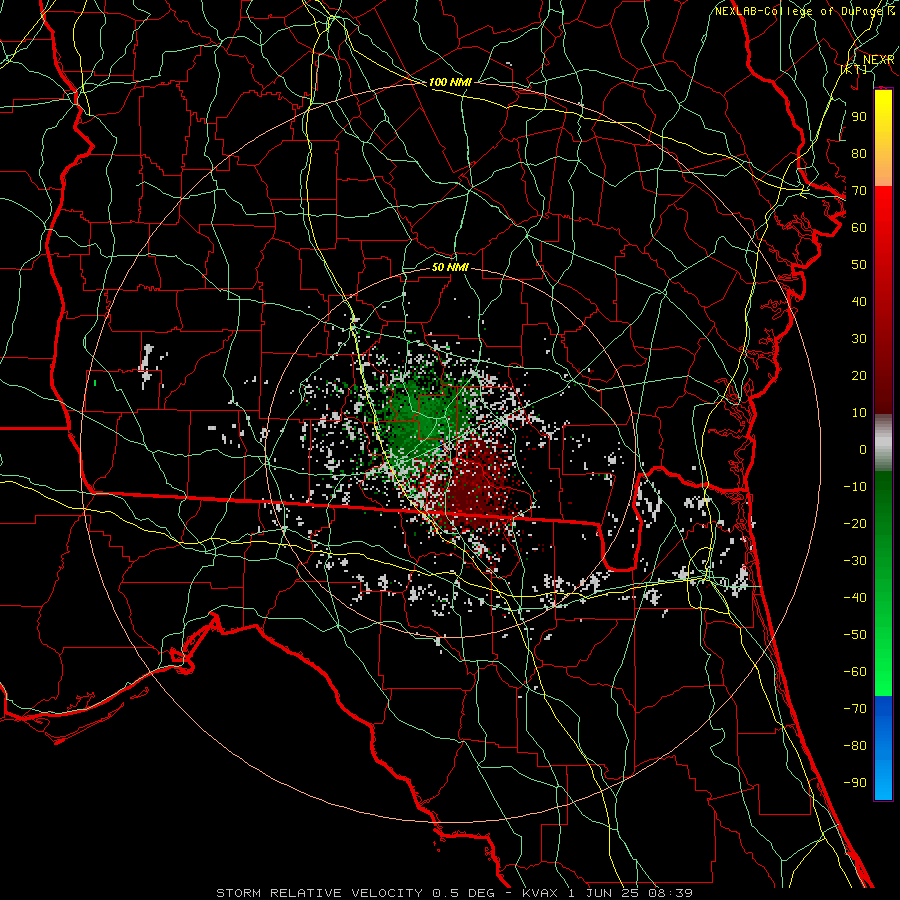Click the 50 NMI range ring label
900x900 pixels.
coord(450,267)
